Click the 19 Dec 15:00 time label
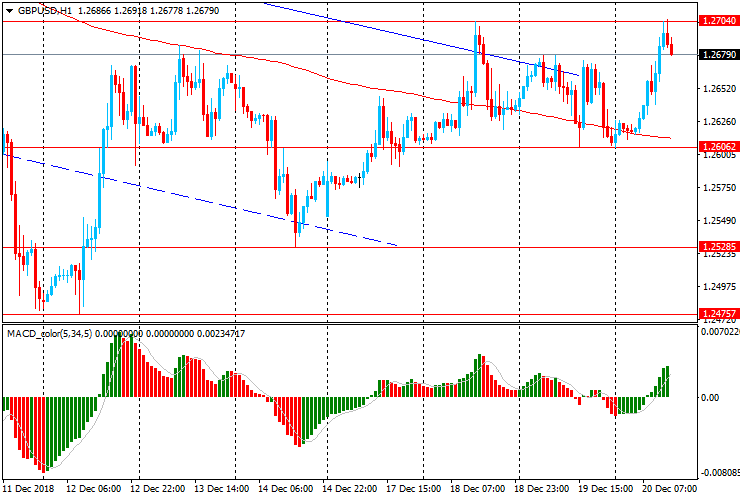This screenshot has width=740, height=500. 605,489
